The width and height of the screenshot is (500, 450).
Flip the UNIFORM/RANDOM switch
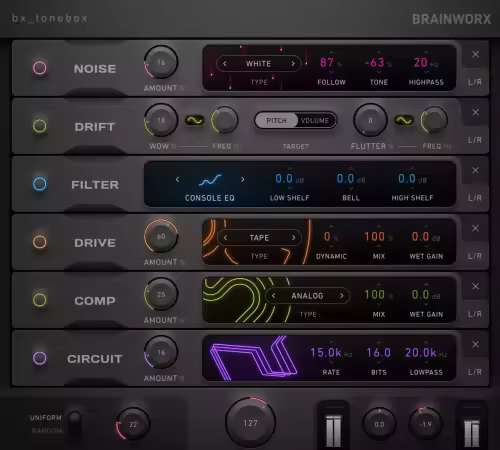tap(74, 423)
